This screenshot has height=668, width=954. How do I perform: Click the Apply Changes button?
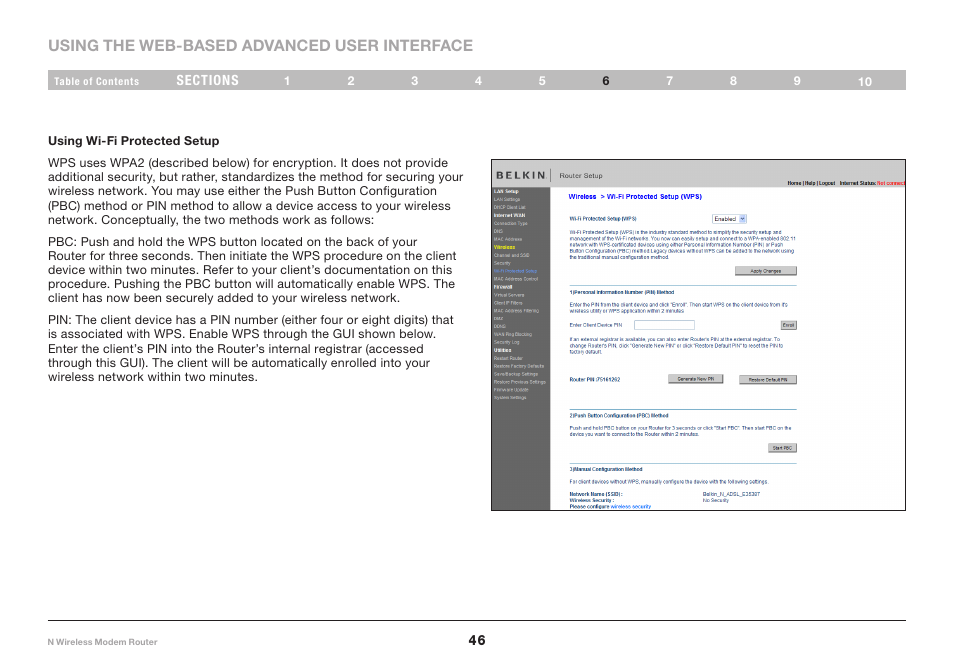[765, 271]
